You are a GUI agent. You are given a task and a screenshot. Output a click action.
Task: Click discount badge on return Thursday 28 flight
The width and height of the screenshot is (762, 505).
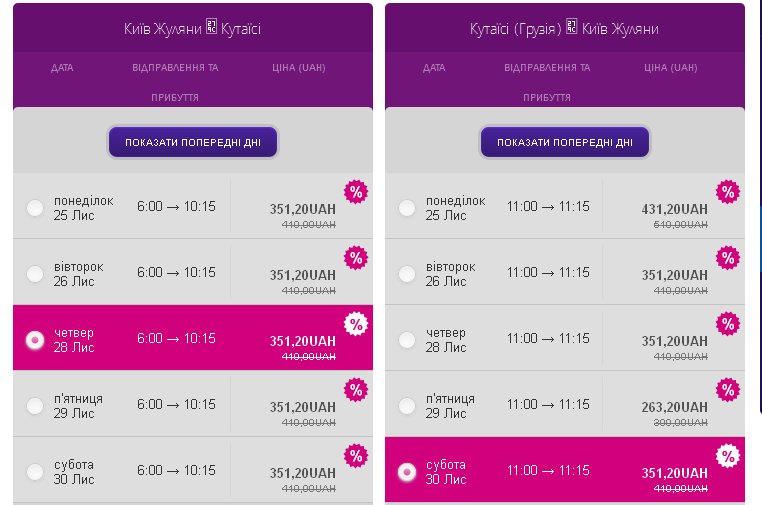728,324
